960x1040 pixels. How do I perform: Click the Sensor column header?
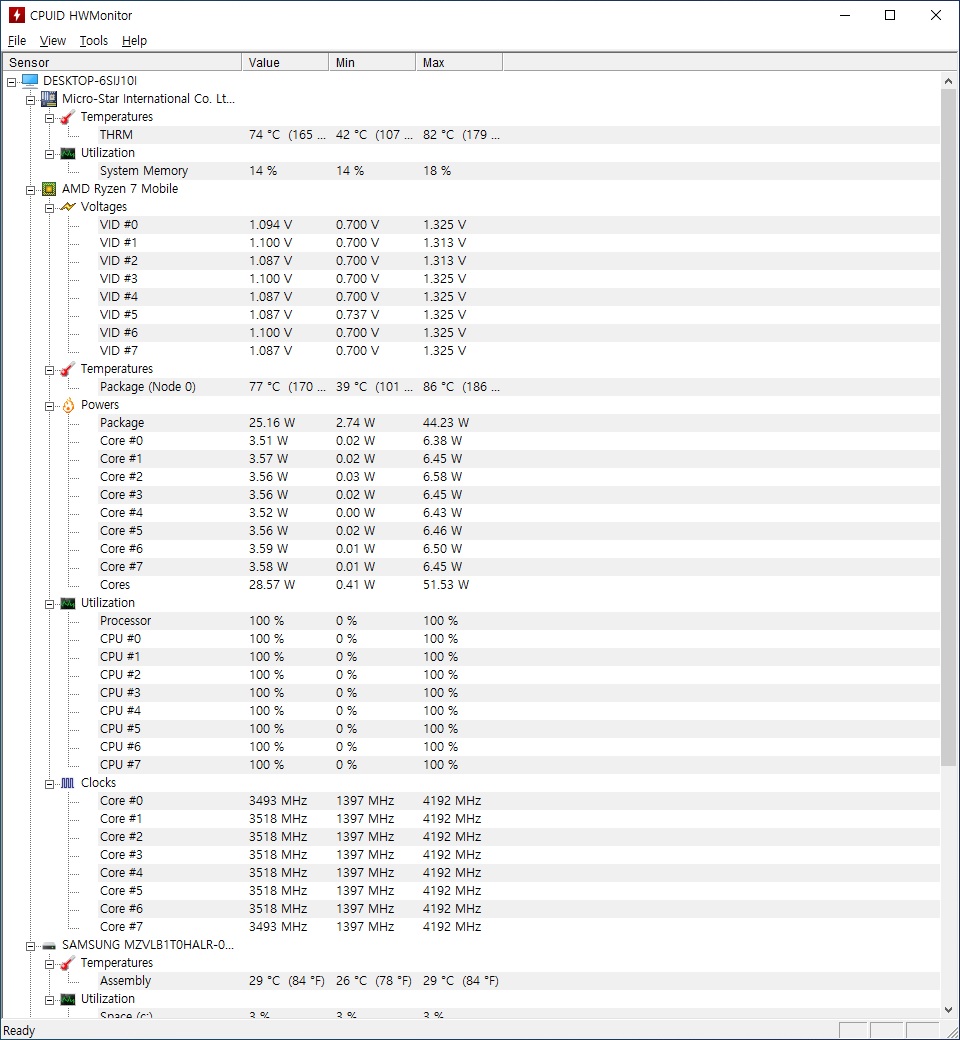122,62
